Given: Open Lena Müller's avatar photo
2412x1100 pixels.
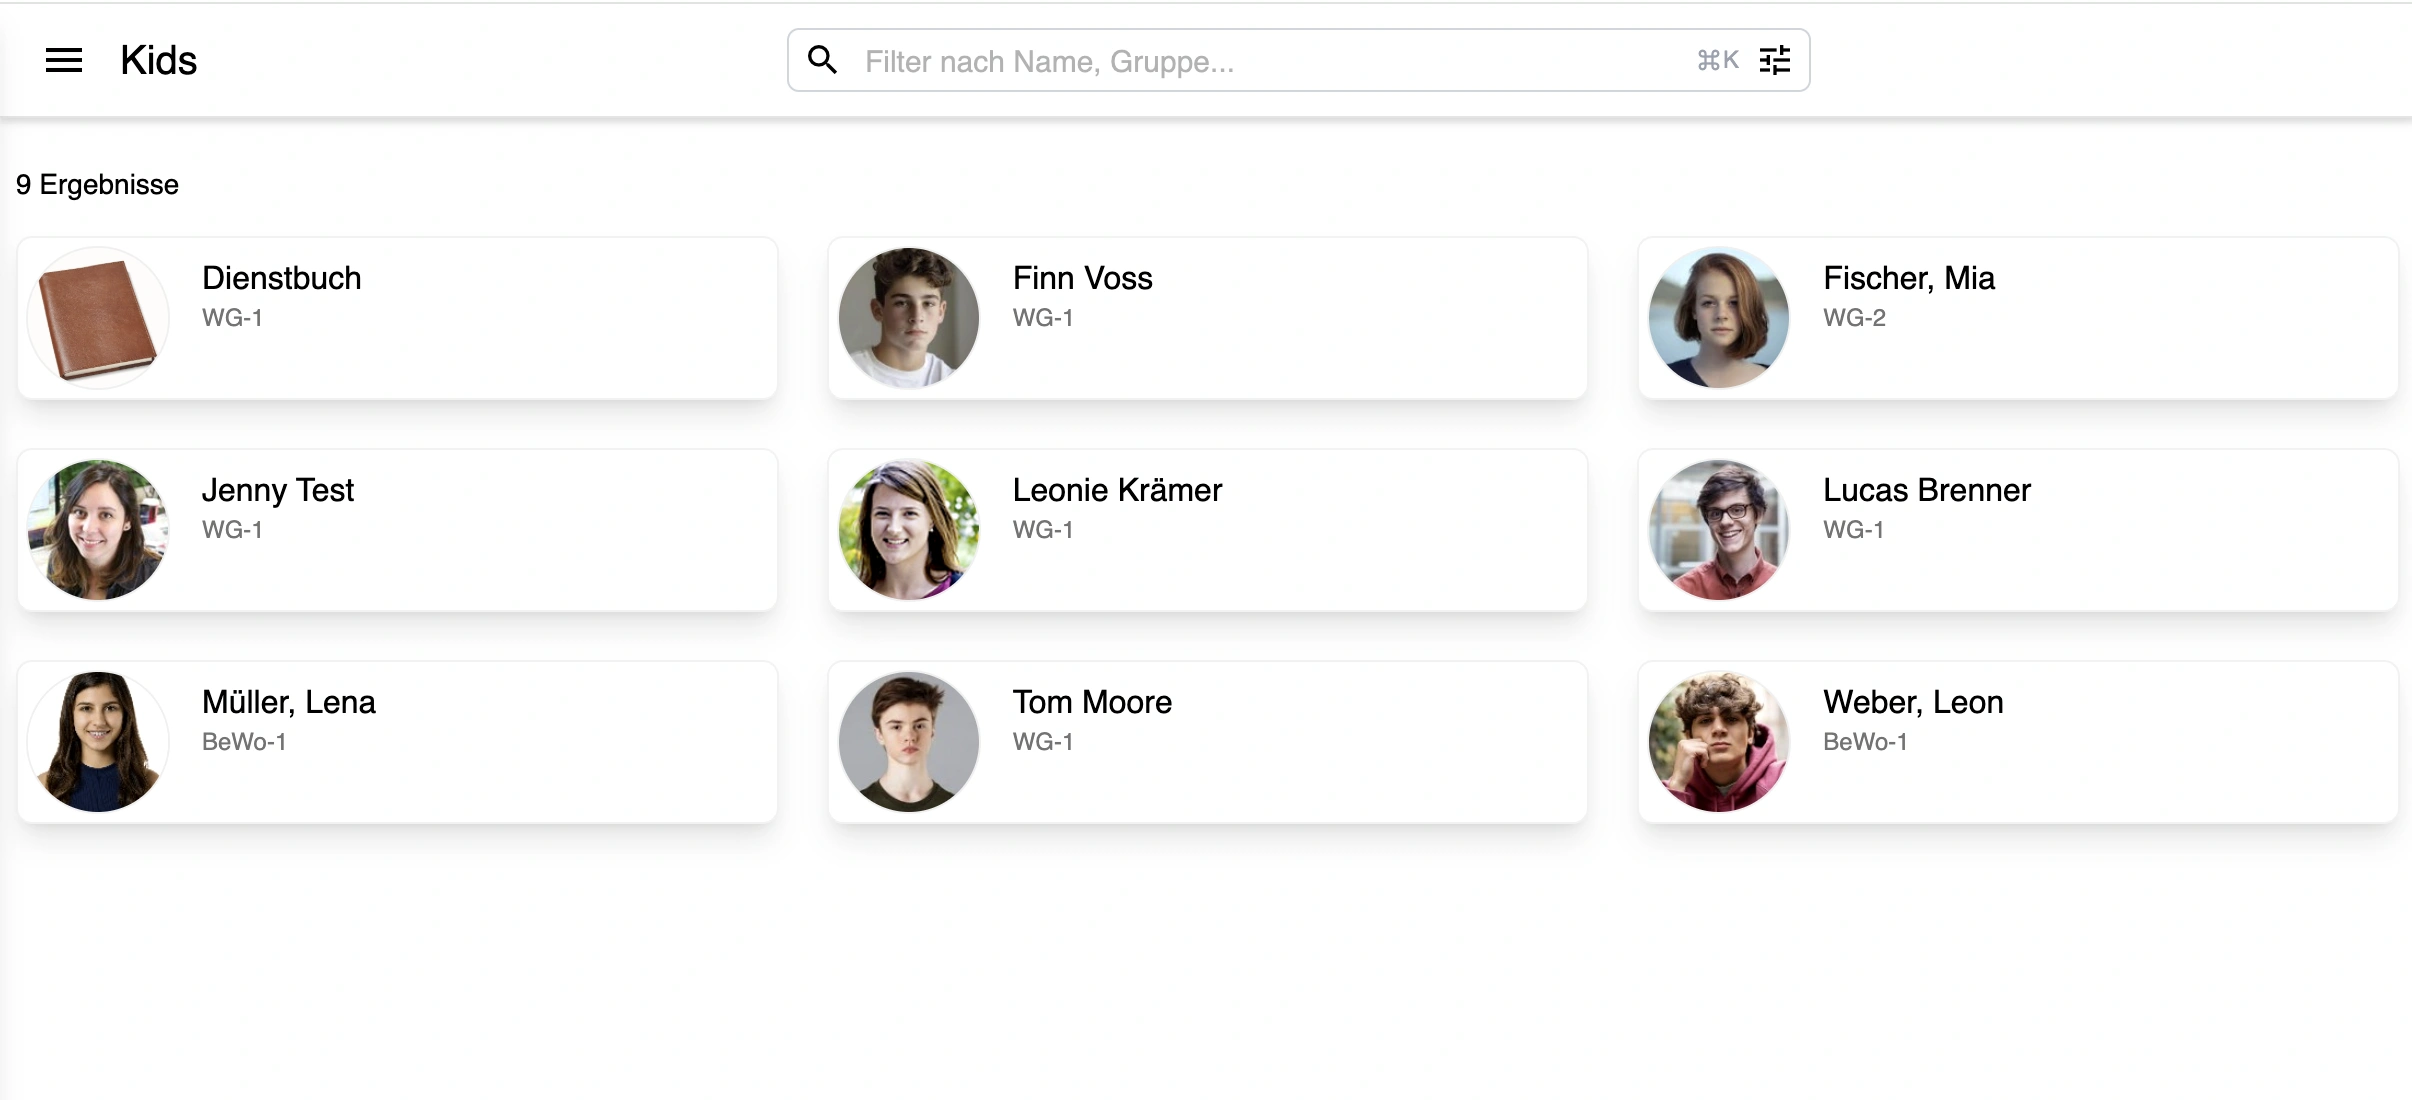Looking at the screenshot, I should (x=98, y=742).
